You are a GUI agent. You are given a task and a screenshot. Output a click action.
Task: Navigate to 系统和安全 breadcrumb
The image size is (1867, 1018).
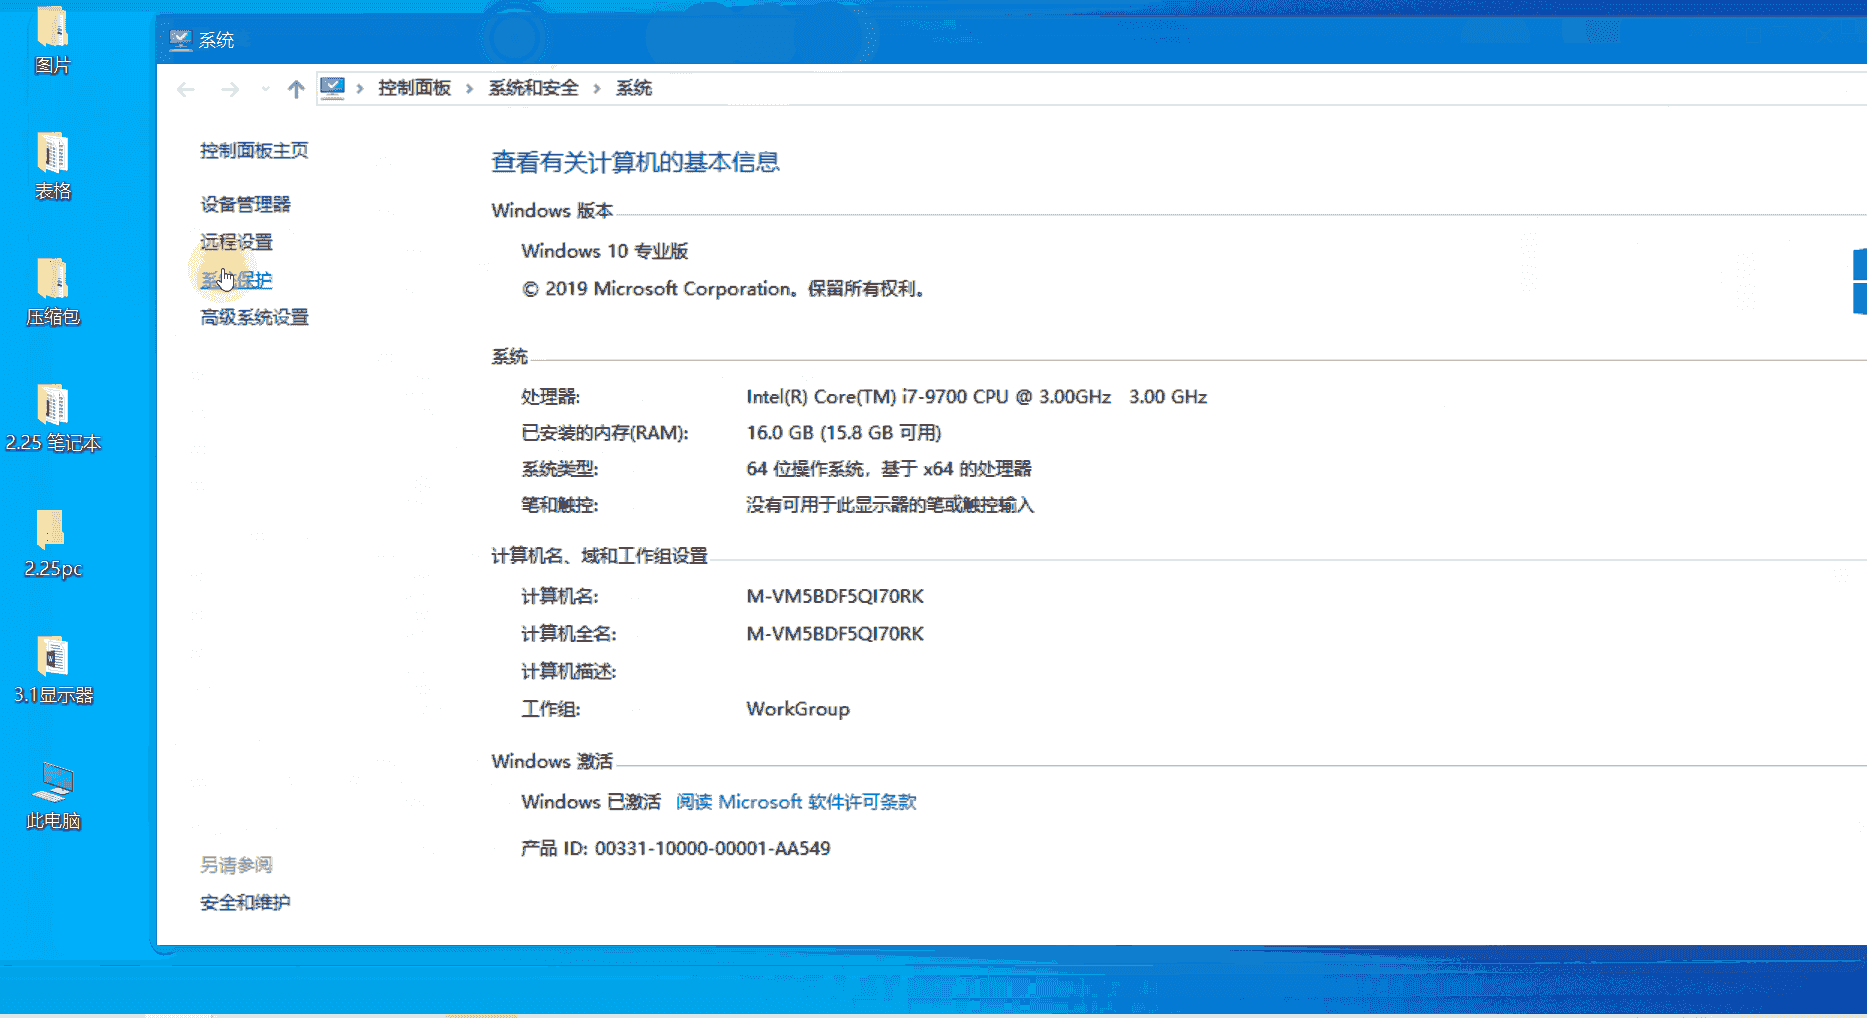click(533, 88)
